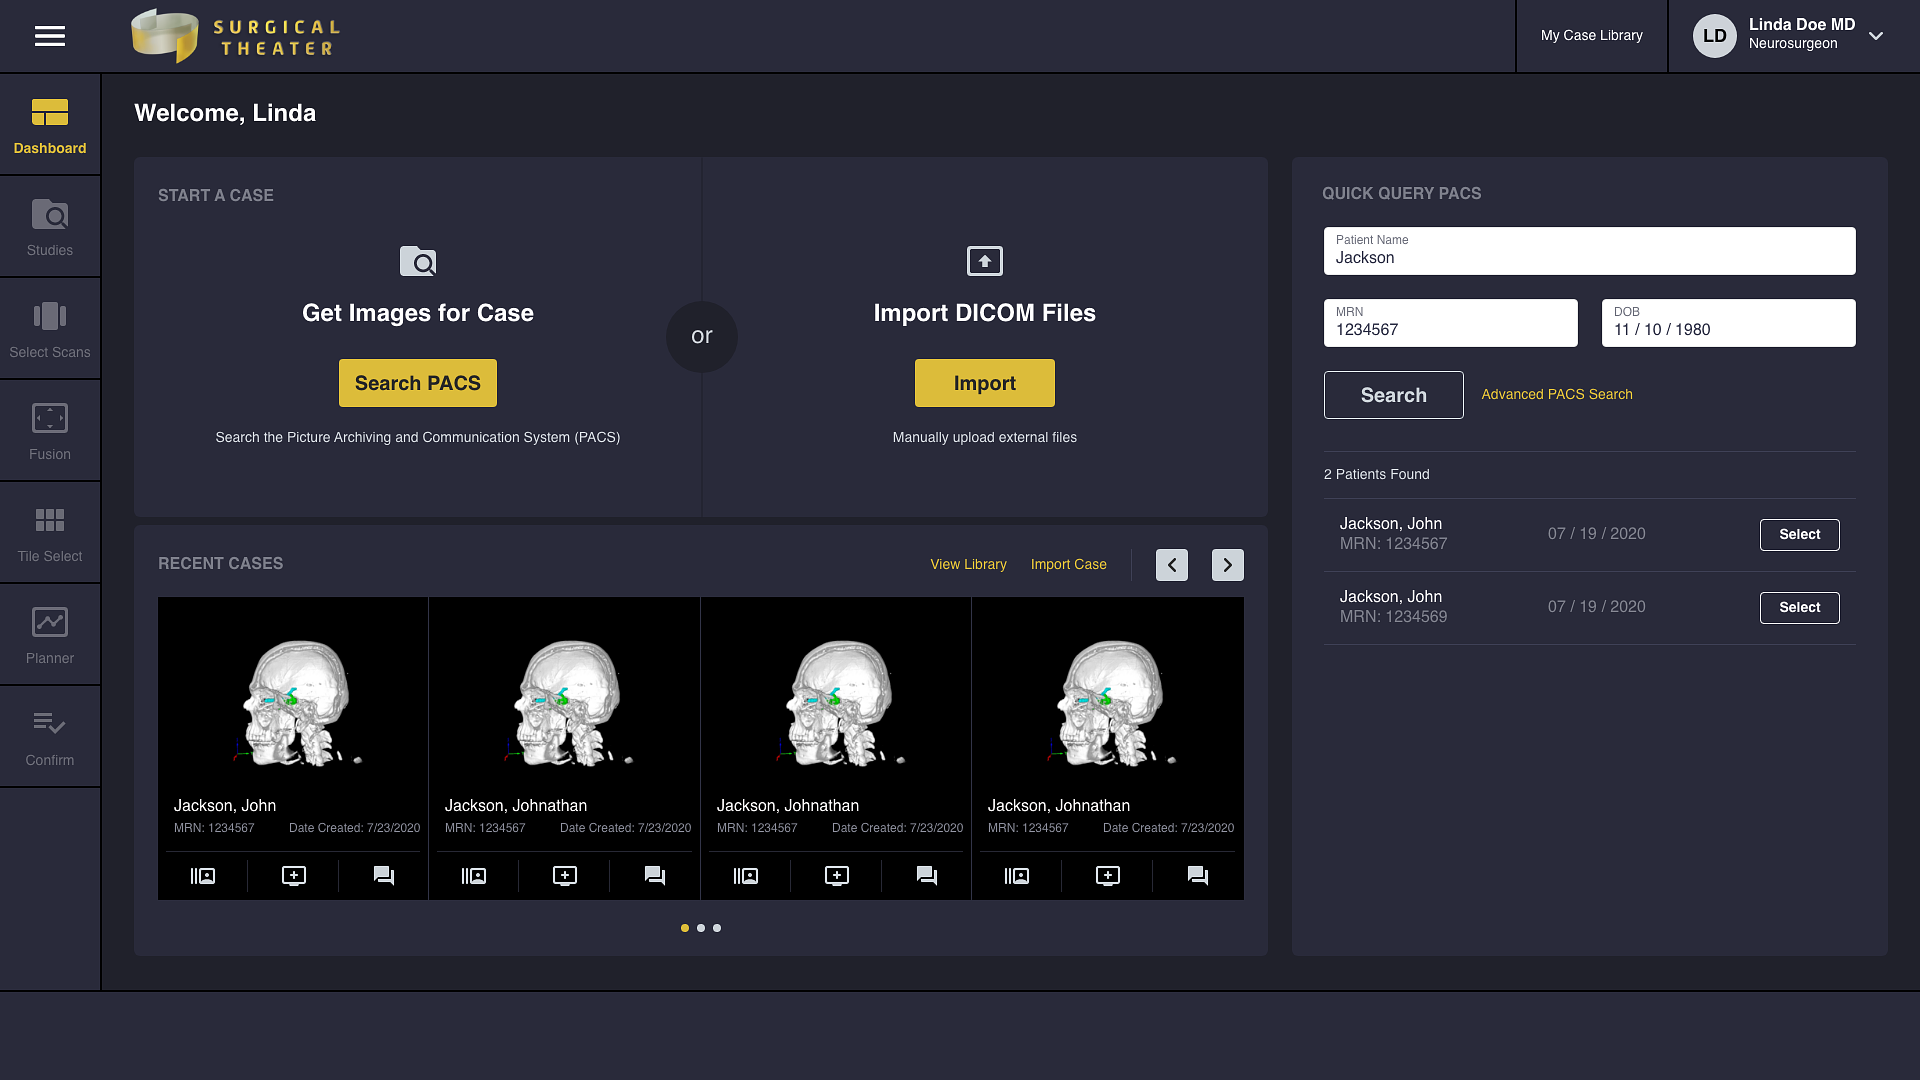Open library icon on fourth case card
This screenshot has width=1920, height=1080.
1017,876
